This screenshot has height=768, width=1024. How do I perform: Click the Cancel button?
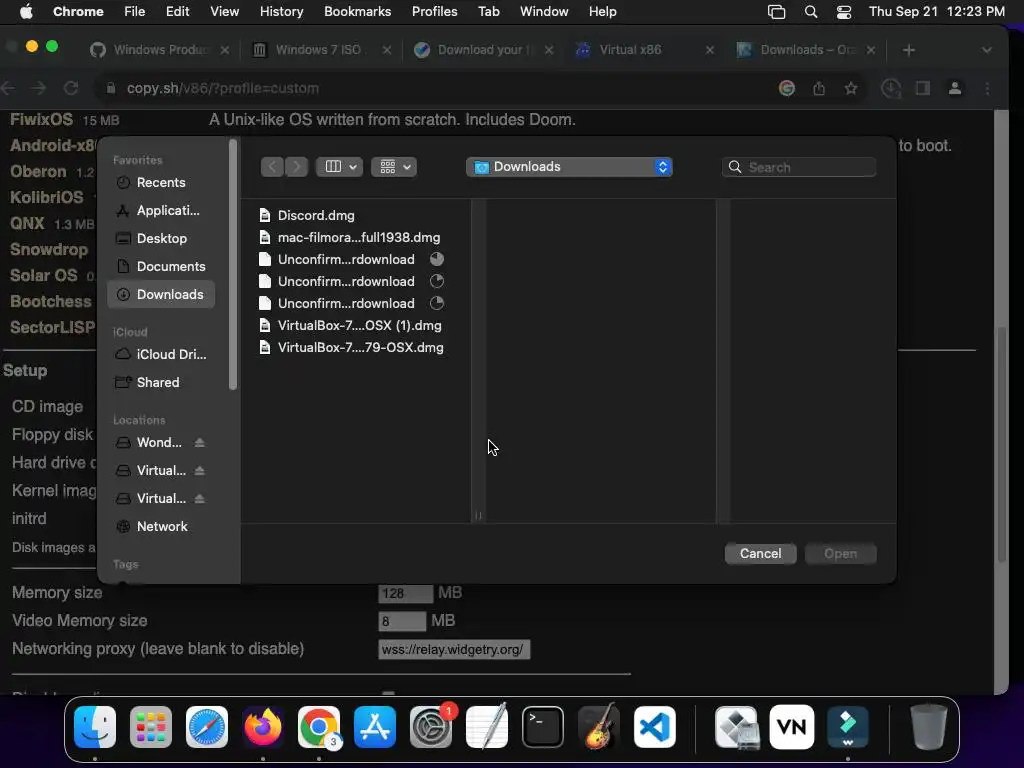pos(760,554)
